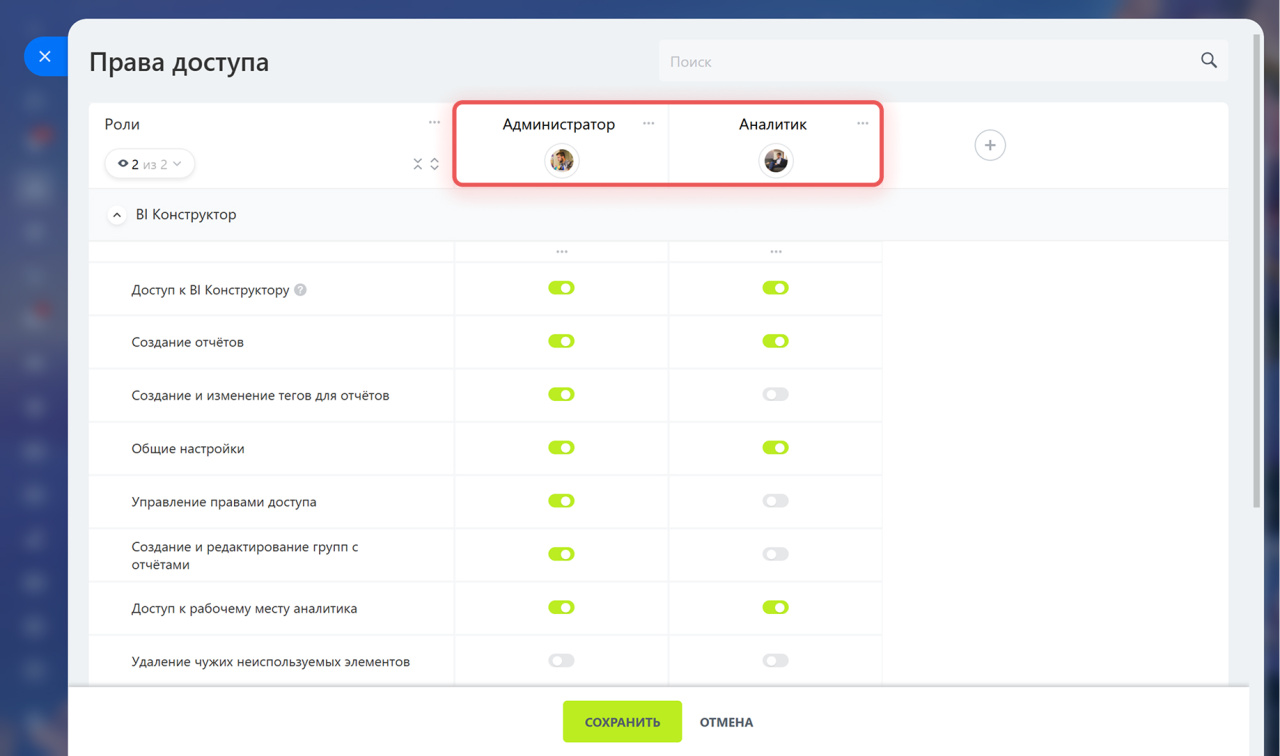Disable tags creation for Администратор
The width and height of the screenshot is (1280, 756).
pos(561,394)
